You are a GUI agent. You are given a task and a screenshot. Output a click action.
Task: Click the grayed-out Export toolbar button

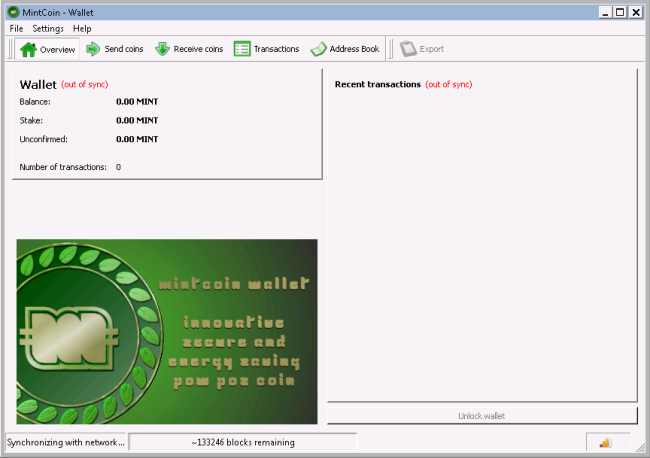coord(422,49)
